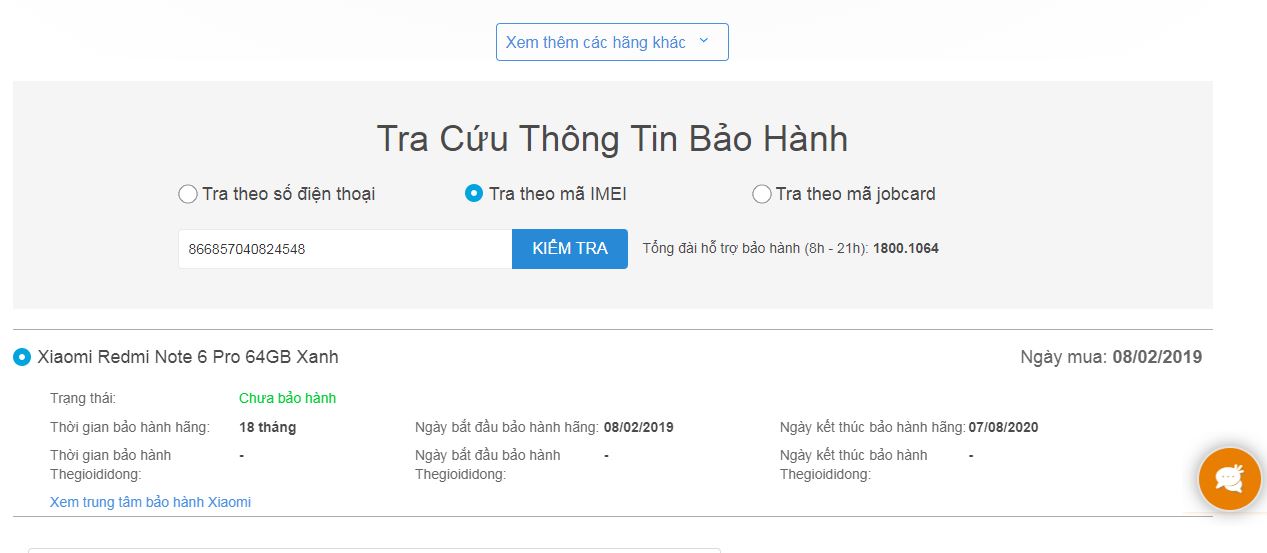Select the Tra theo mã IMEI radio

[x=474, y=194]
